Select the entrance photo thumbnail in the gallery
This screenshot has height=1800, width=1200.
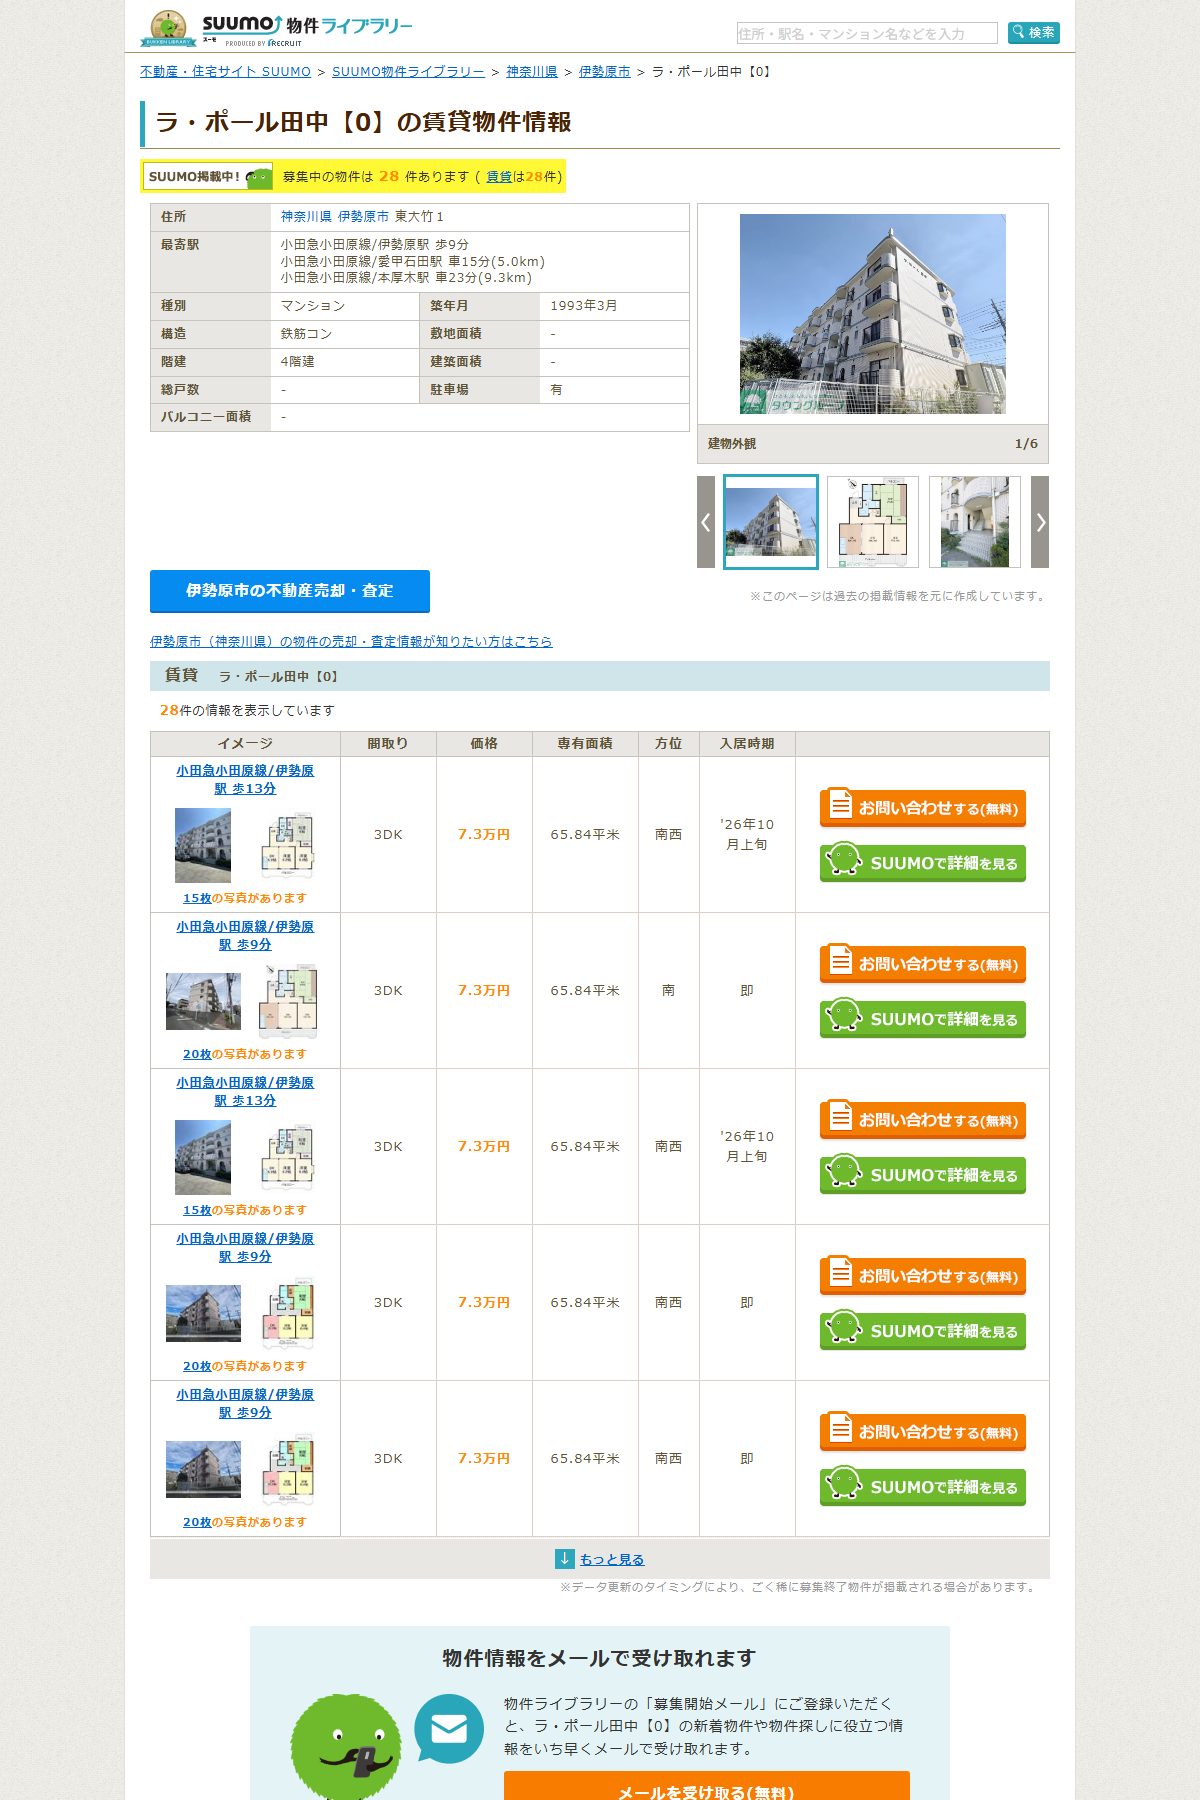(975, 522)
